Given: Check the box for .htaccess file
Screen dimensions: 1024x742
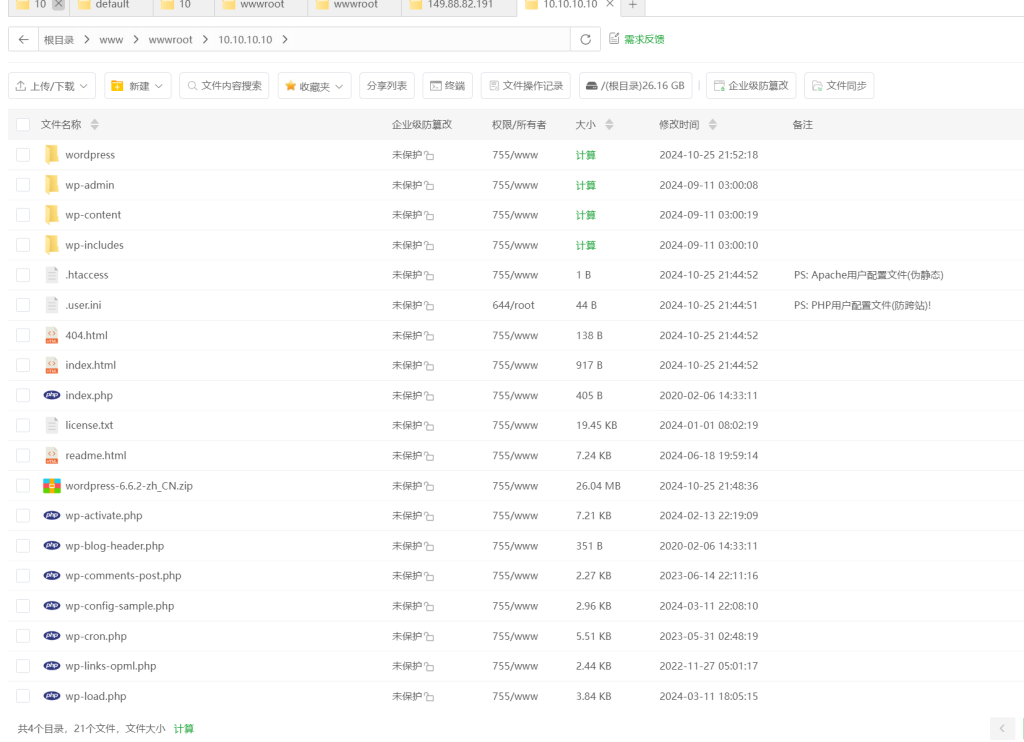Looking at the screenshot, I should pos(23,275).
